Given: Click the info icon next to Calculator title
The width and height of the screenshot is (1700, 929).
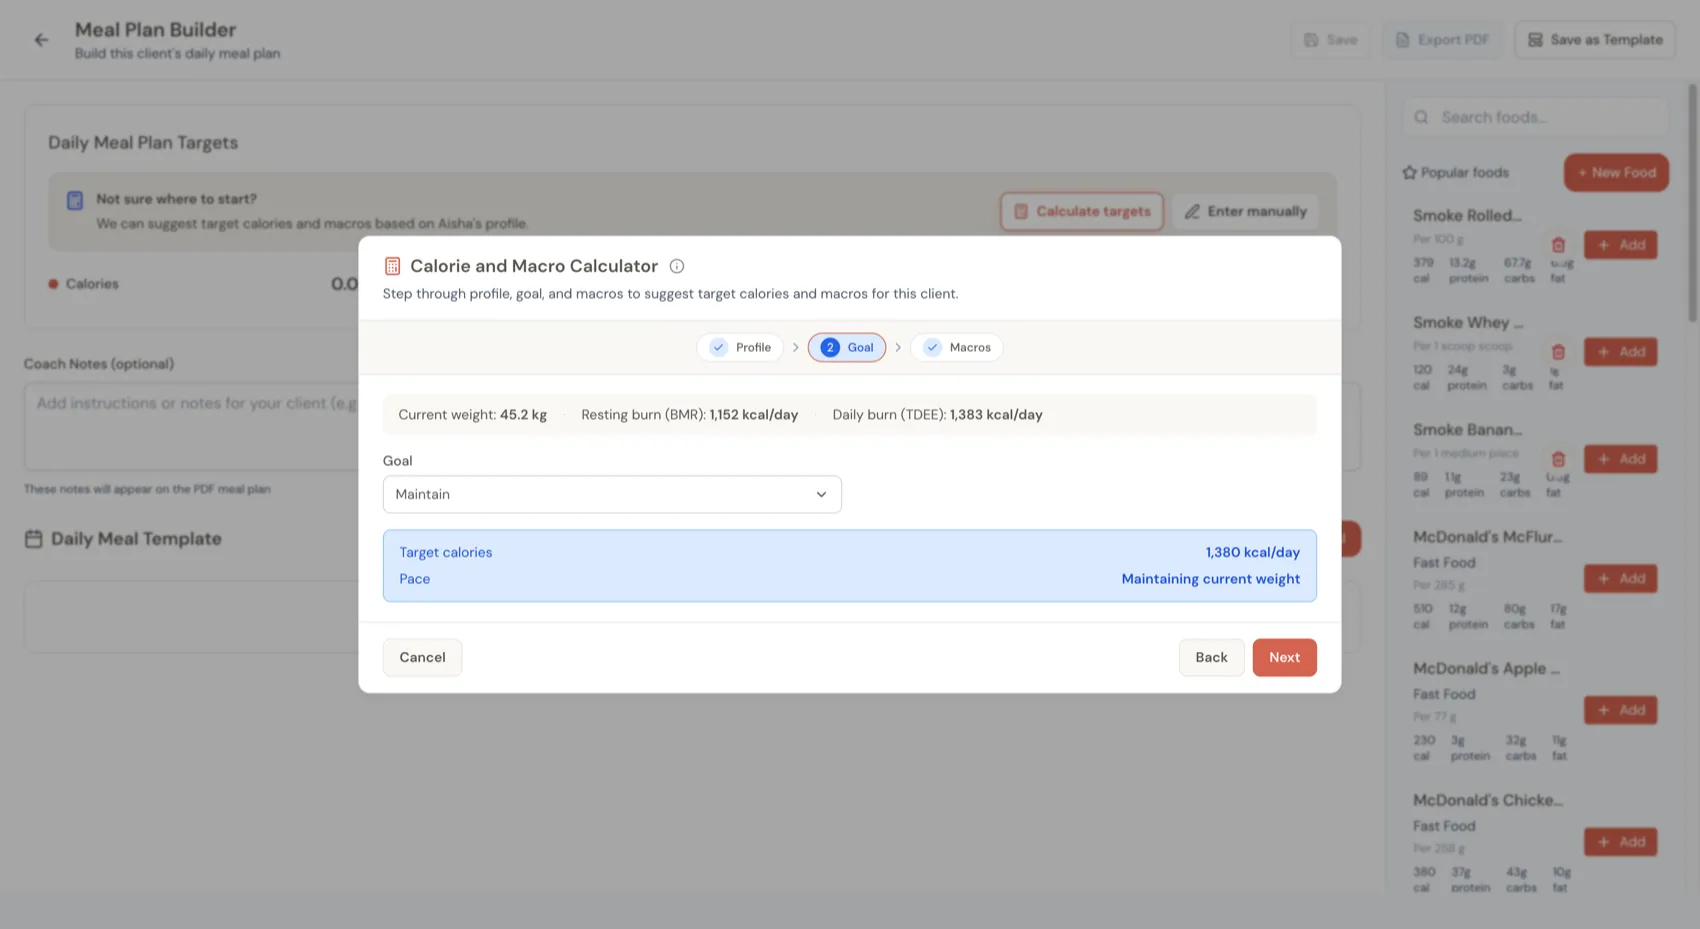Looking at the screenshot, I should (677, 266).
